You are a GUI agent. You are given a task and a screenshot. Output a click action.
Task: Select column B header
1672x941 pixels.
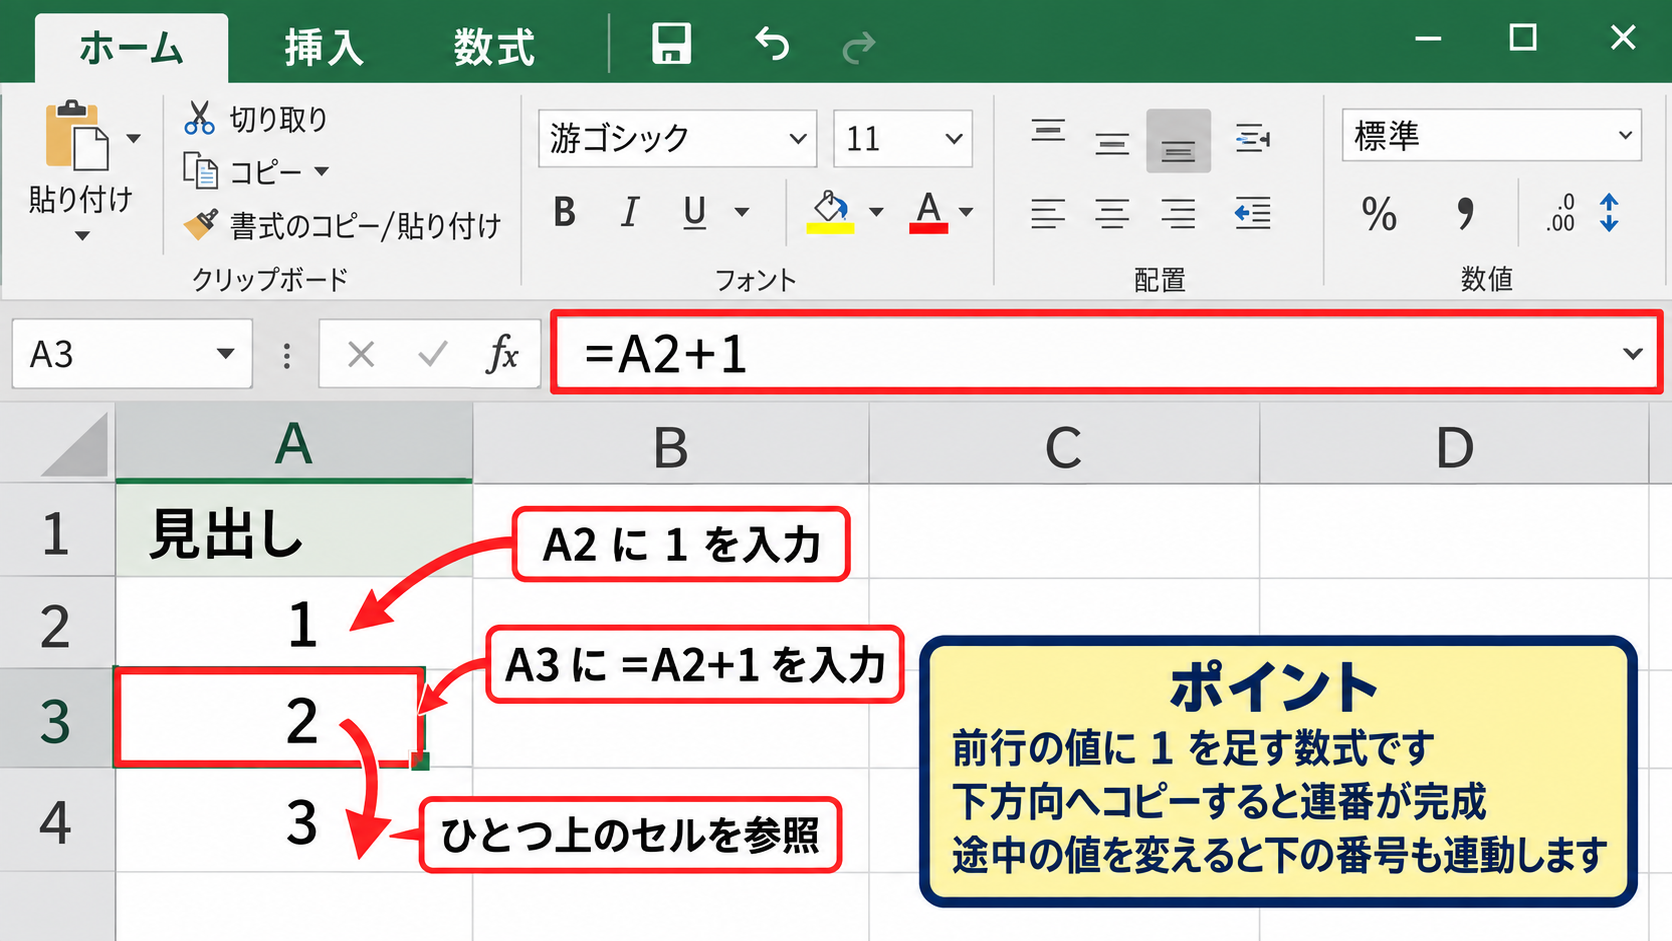tap(671, 446)
